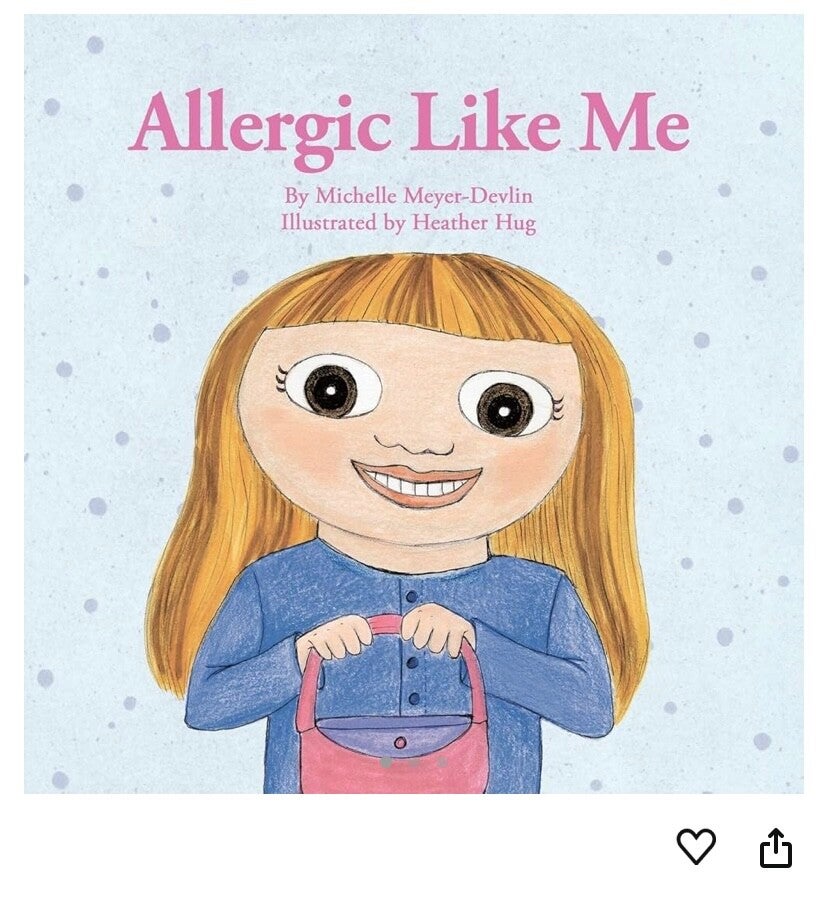Viewport: 828px width, 902px height.
Task: Like this product with the heart outline
Action: [696, 846]
